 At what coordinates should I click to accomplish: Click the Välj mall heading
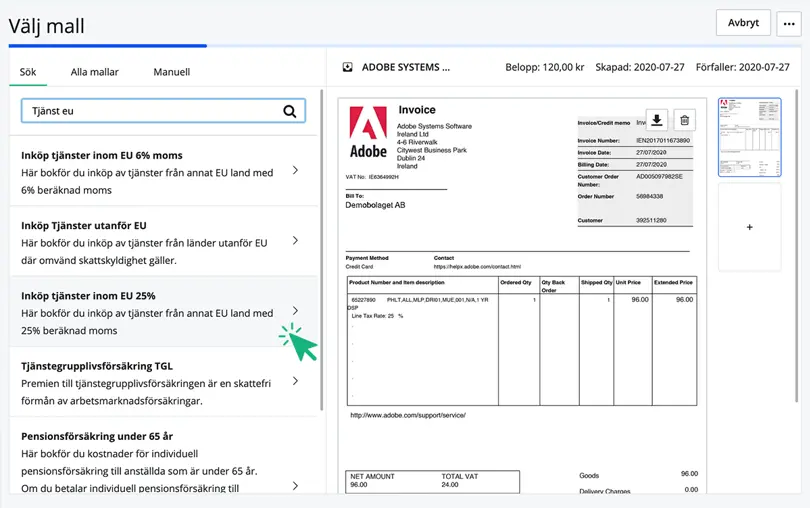click(x=46, y=26)
